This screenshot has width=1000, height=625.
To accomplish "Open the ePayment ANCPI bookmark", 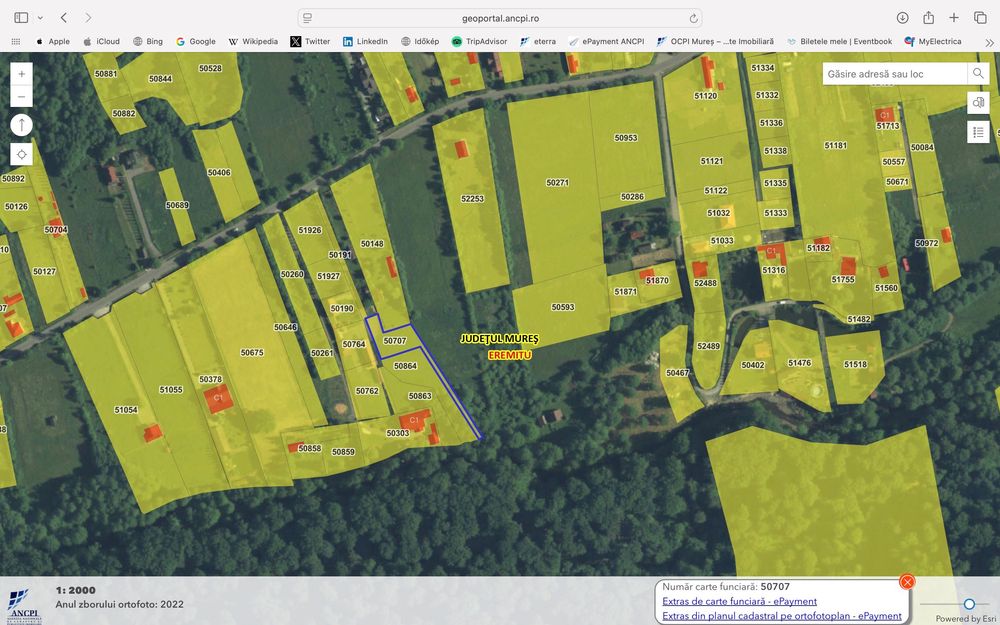I will click(607, 41).
